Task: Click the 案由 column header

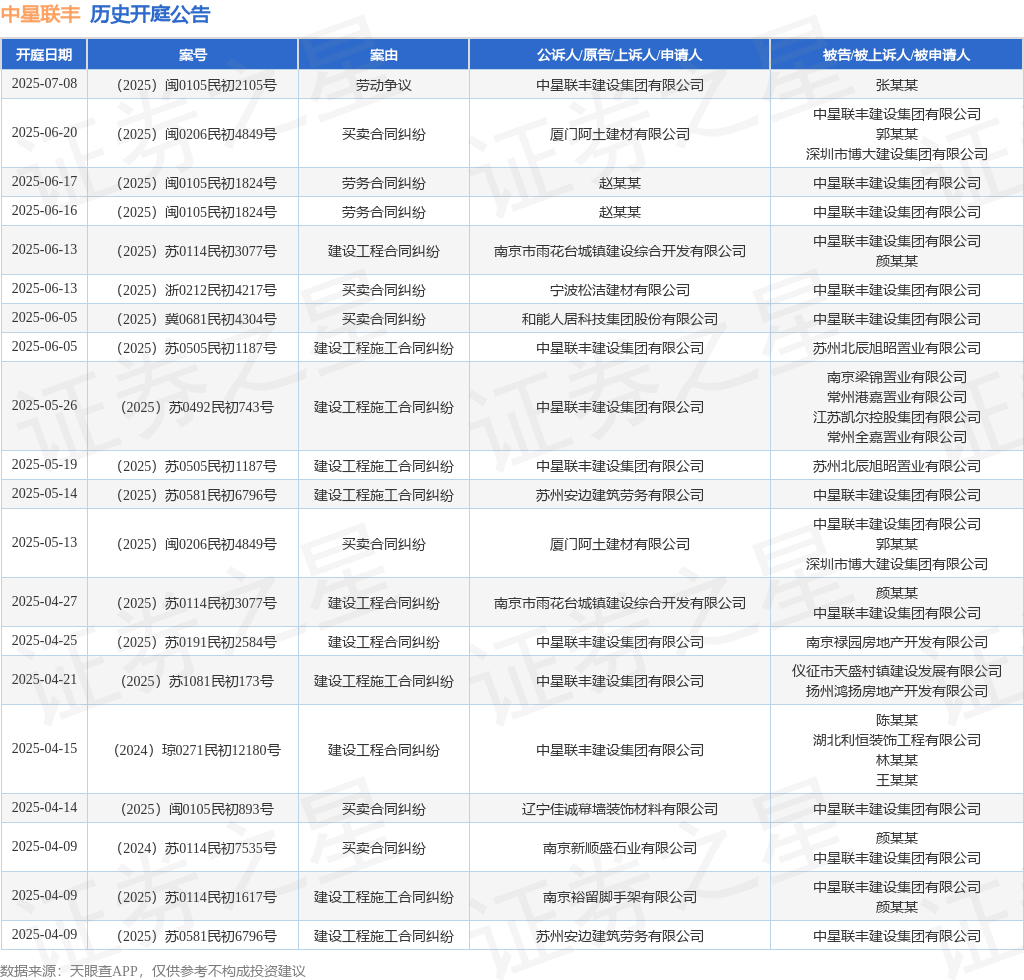Action: (x=383, y=55)
